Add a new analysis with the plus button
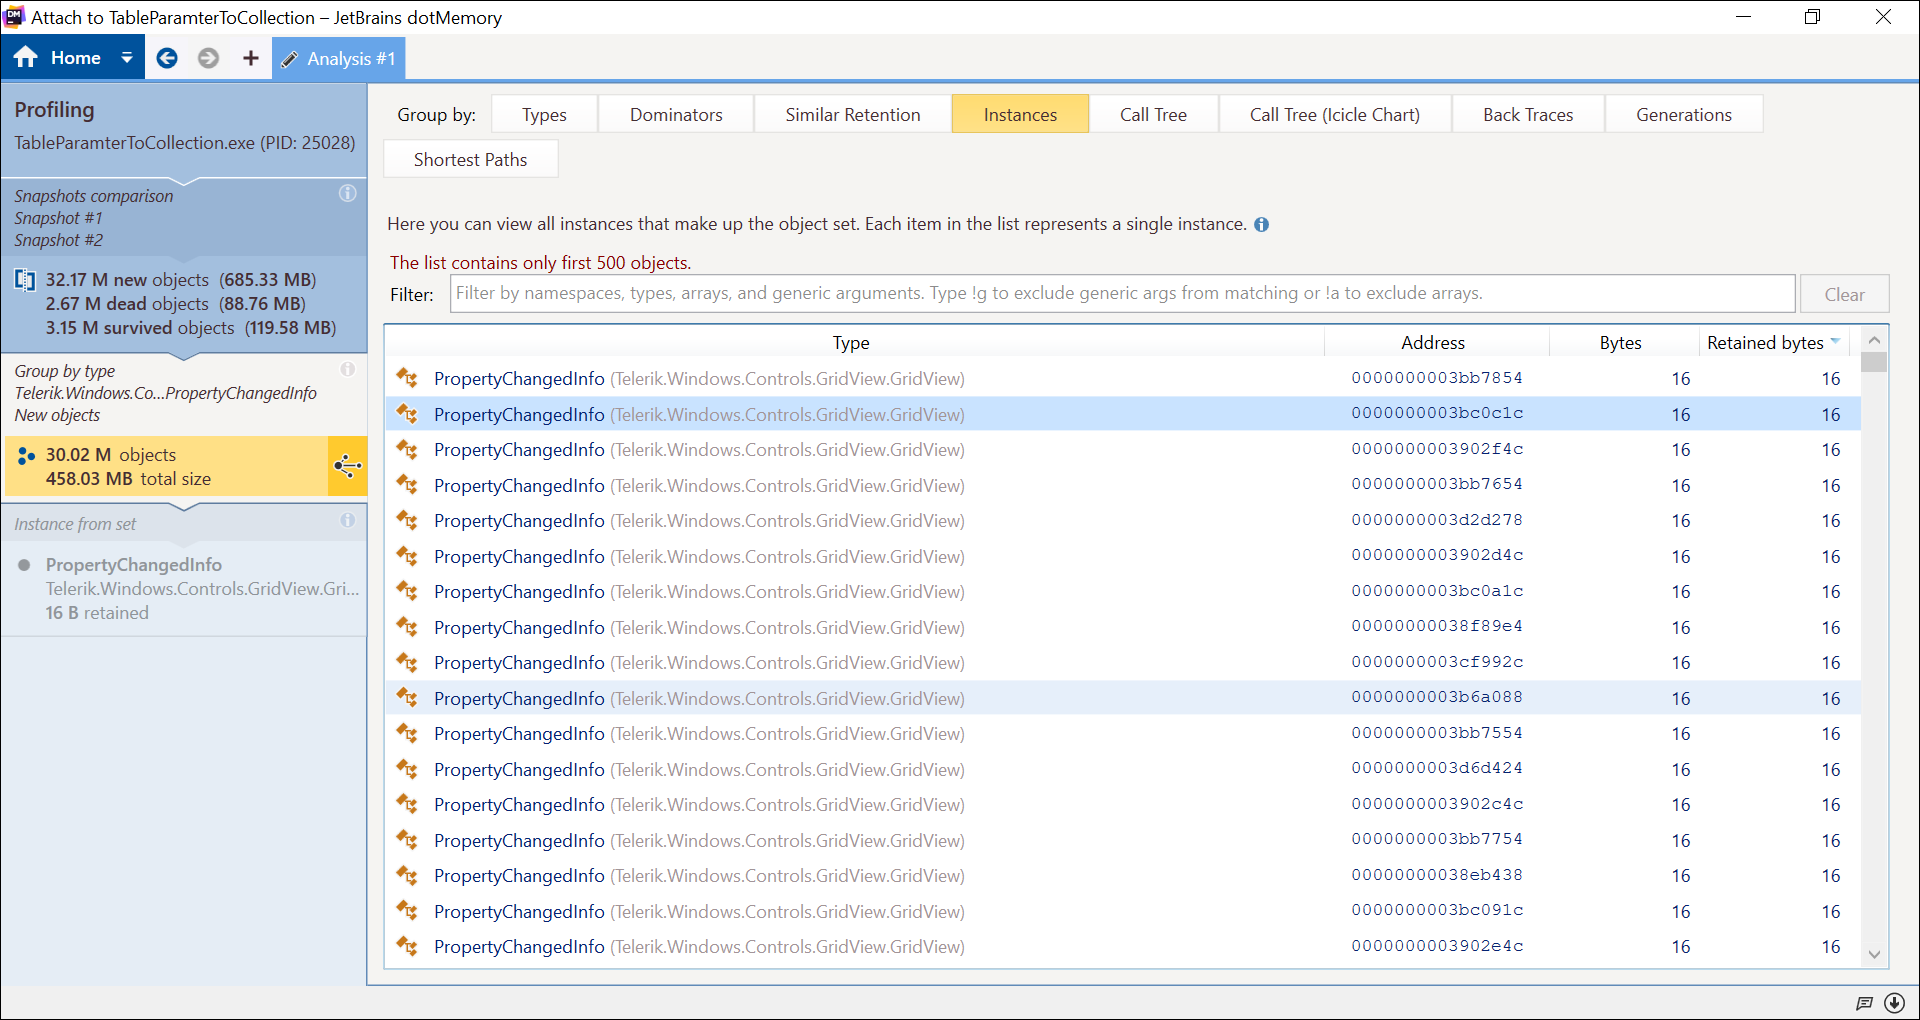The width and height of the screenshot is (1920, 1020). coord(250,58)
